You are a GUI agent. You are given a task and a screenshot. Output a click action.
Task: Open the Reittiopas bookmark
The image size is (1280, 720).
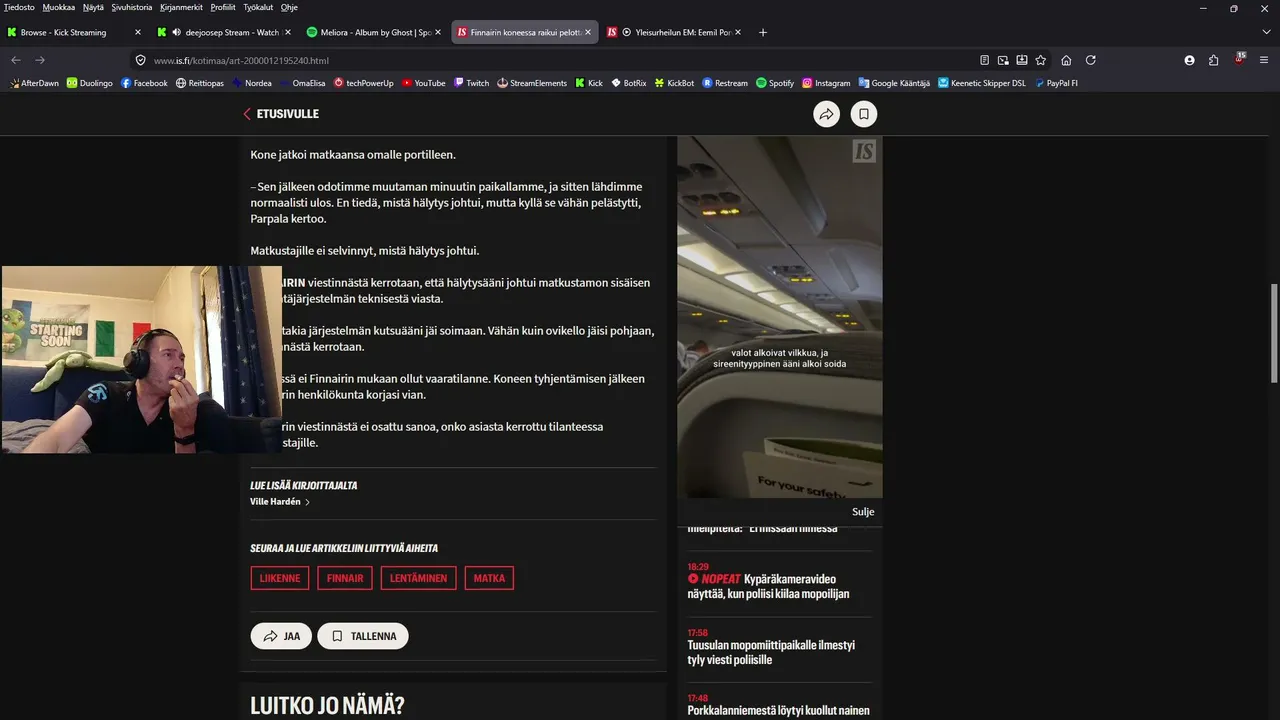click(200, 83)
